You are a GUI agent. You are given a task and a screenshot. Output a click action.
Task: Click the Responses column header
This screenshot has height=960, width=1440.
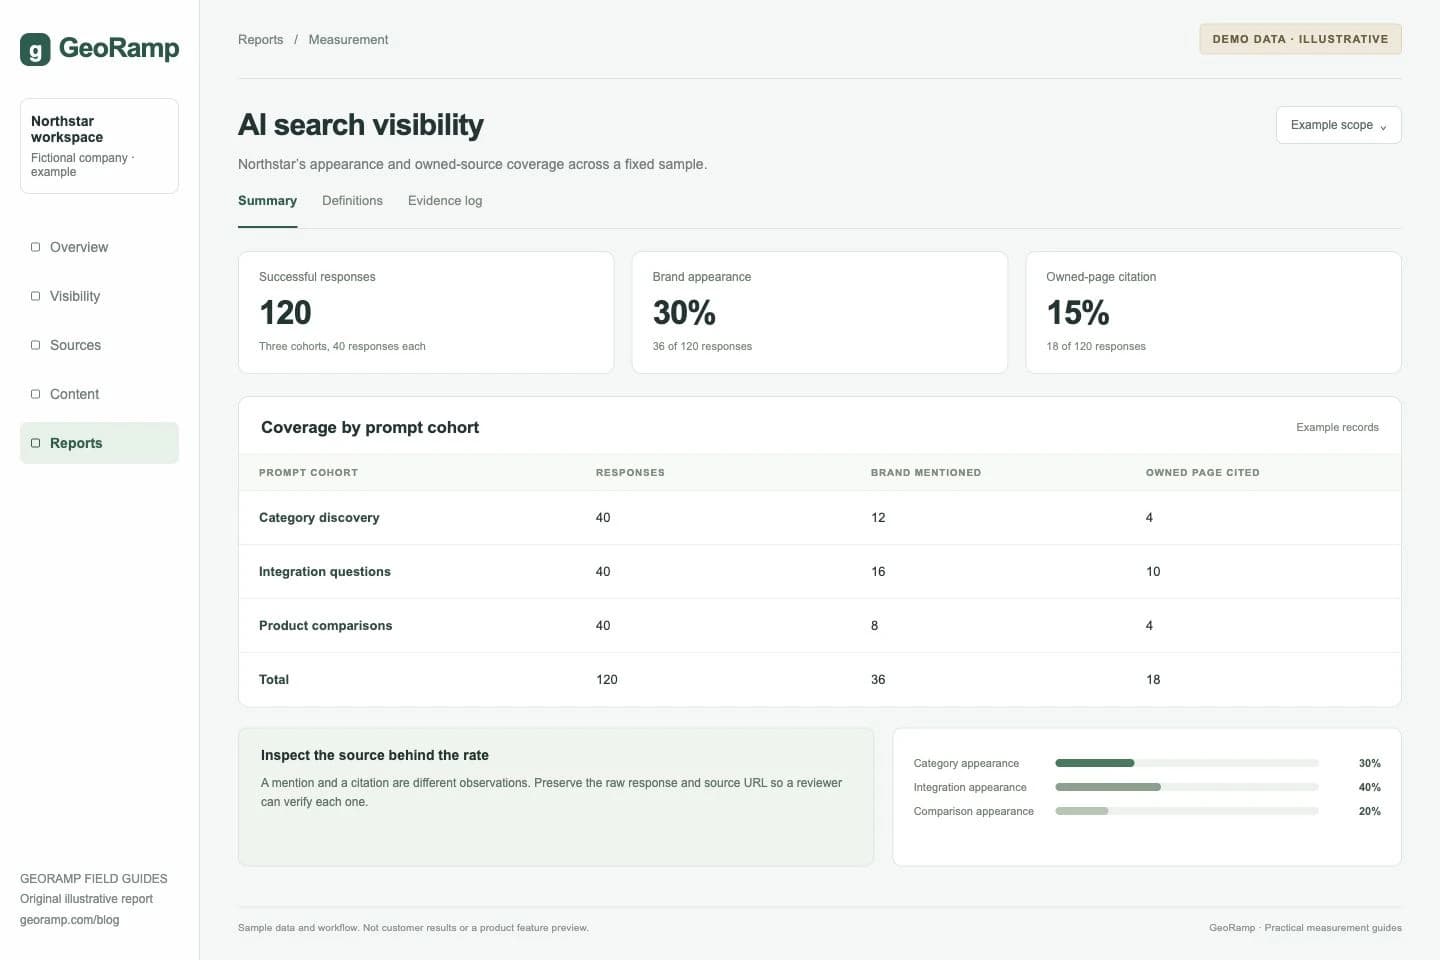(630, 473)
